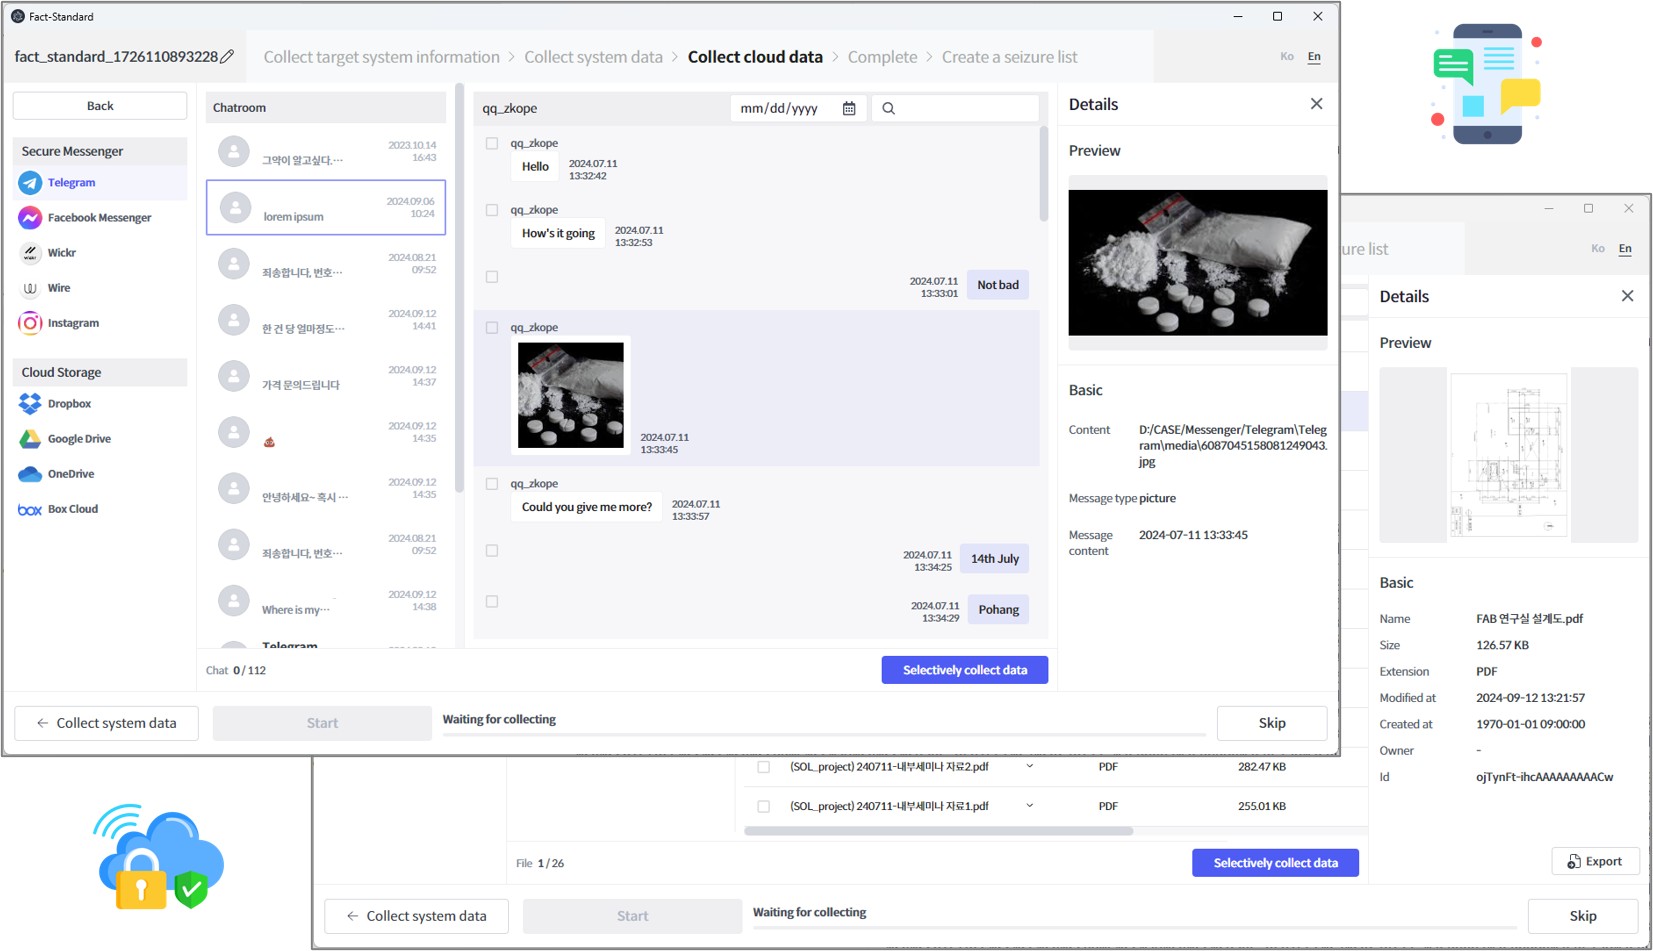Switch the chat window language to Ko
Viewport: 1653px width, 951px height.
tap(1287, 57)
